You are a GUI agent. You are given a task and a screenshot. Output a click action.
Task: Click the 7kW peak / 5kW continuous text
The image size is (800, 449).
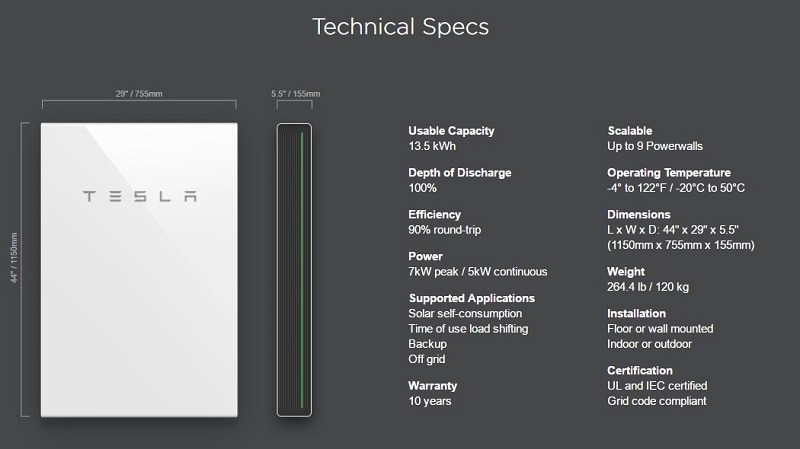coord(477,271)
